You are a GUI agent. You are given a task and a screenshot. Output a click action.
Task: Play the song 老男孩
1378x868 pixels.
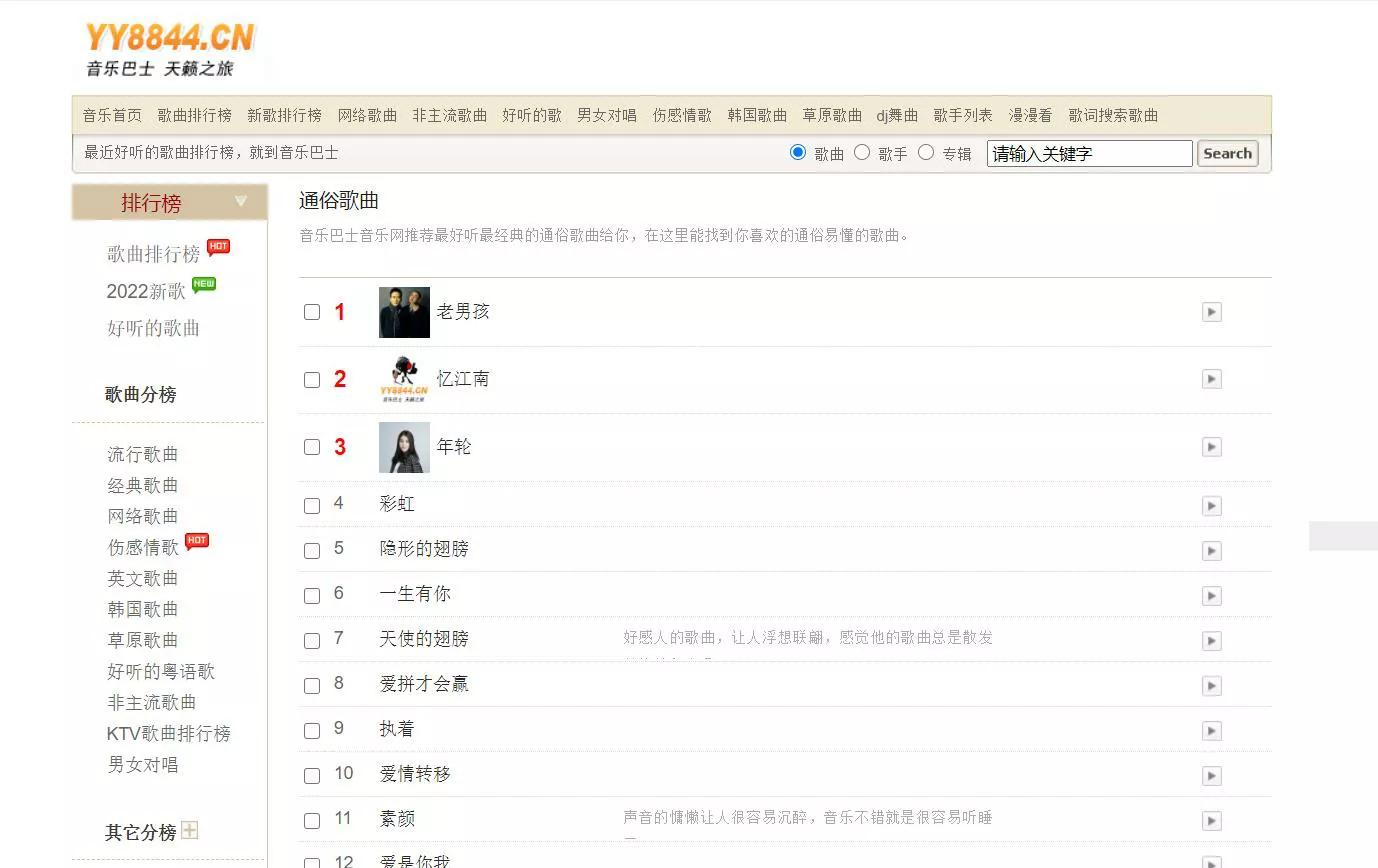coord(1211,312)
